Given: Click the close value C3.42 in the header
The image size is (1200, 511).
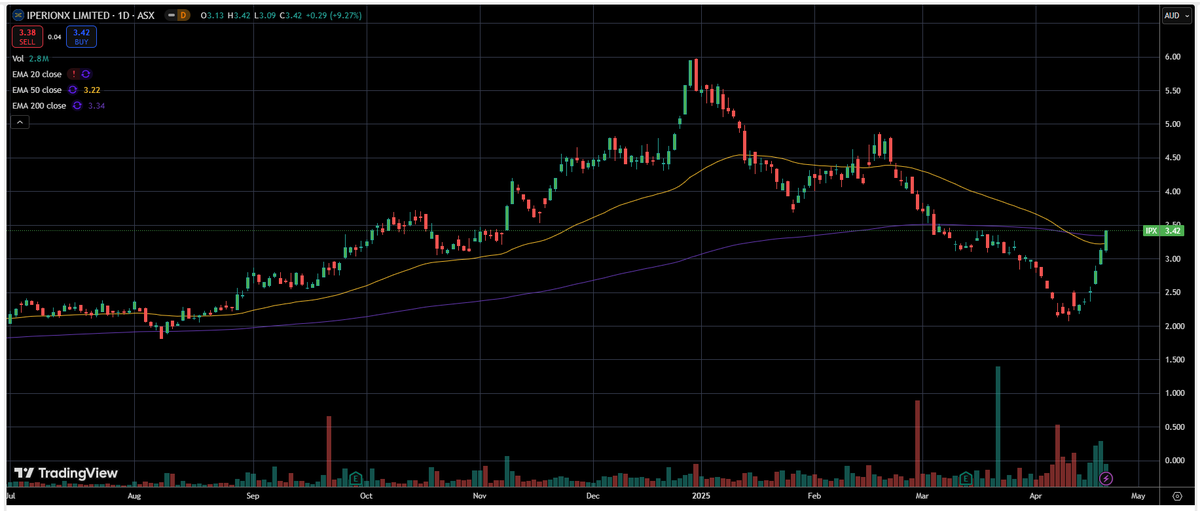Looking at the screenshot, I should (x=291, y=15).
